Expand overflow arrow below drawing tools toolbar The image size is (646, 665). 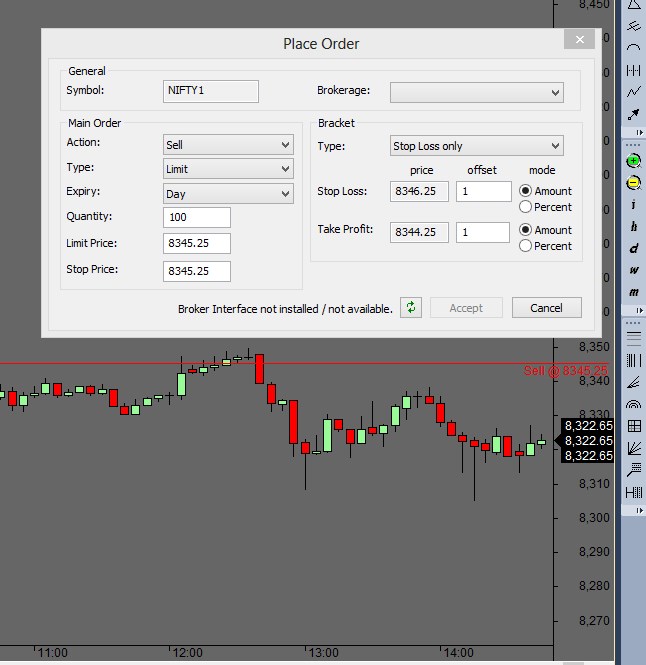pos(639,133)
